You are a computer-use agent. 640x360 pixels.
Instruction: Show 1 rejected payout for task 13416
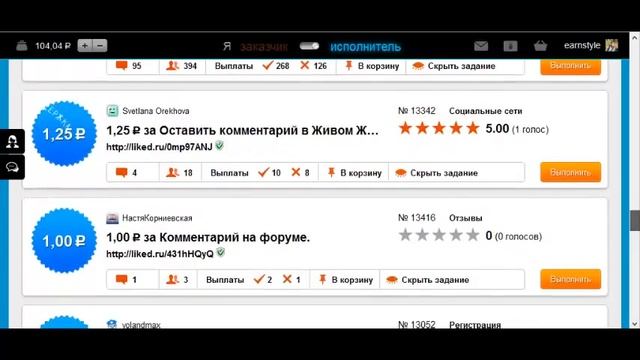click(x=287, y=279)
